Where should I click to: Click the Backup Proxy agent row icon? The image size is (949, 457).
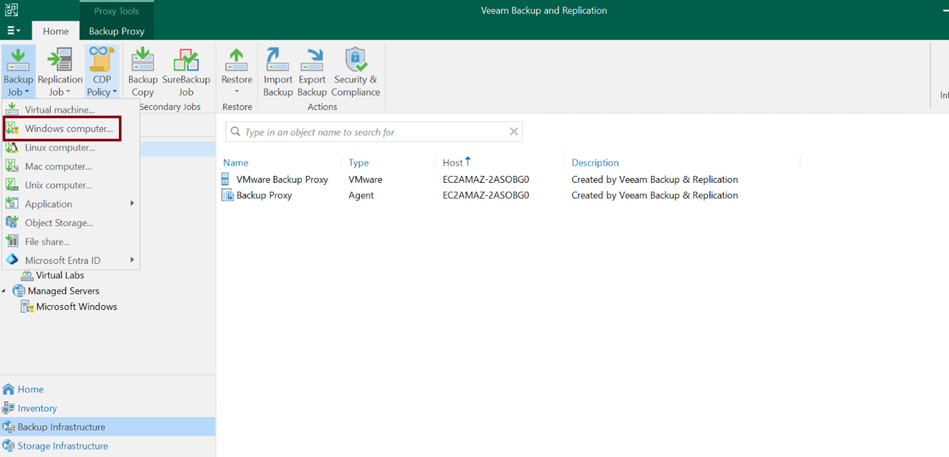[x=227, y=196]
